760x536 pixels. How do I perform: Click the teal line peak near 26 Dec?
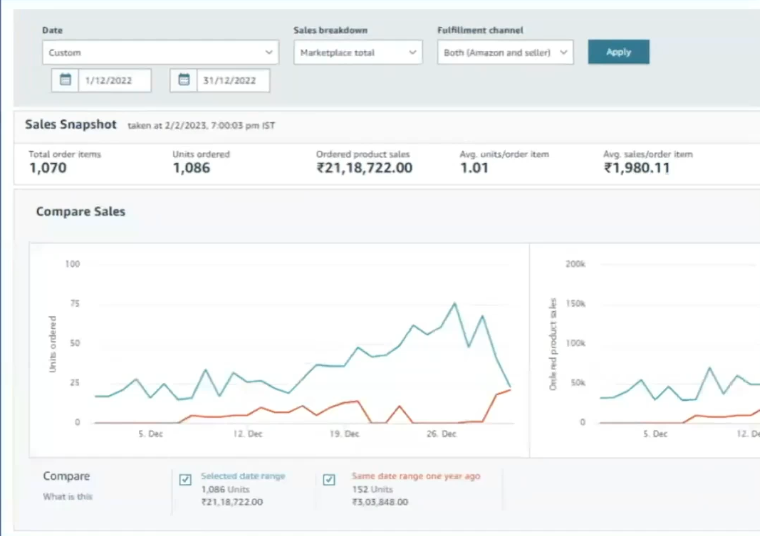(x=455, y=303)
